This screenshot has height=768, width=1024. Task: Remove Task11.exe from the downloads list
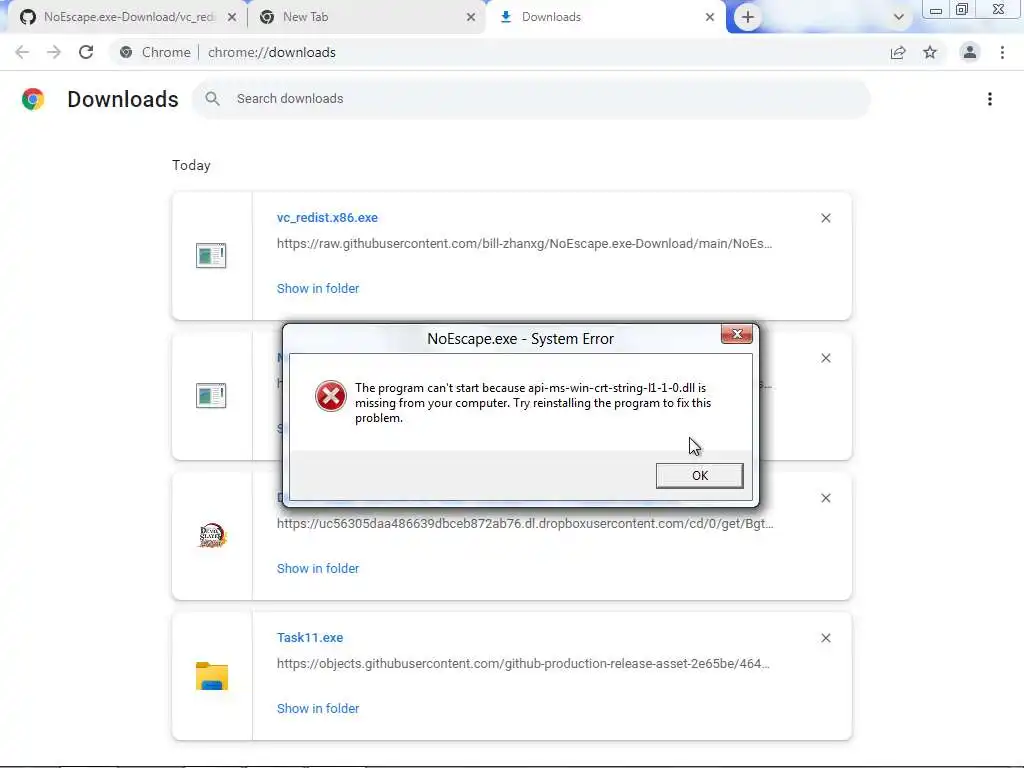pyautogui.click(x=825, y=638)
